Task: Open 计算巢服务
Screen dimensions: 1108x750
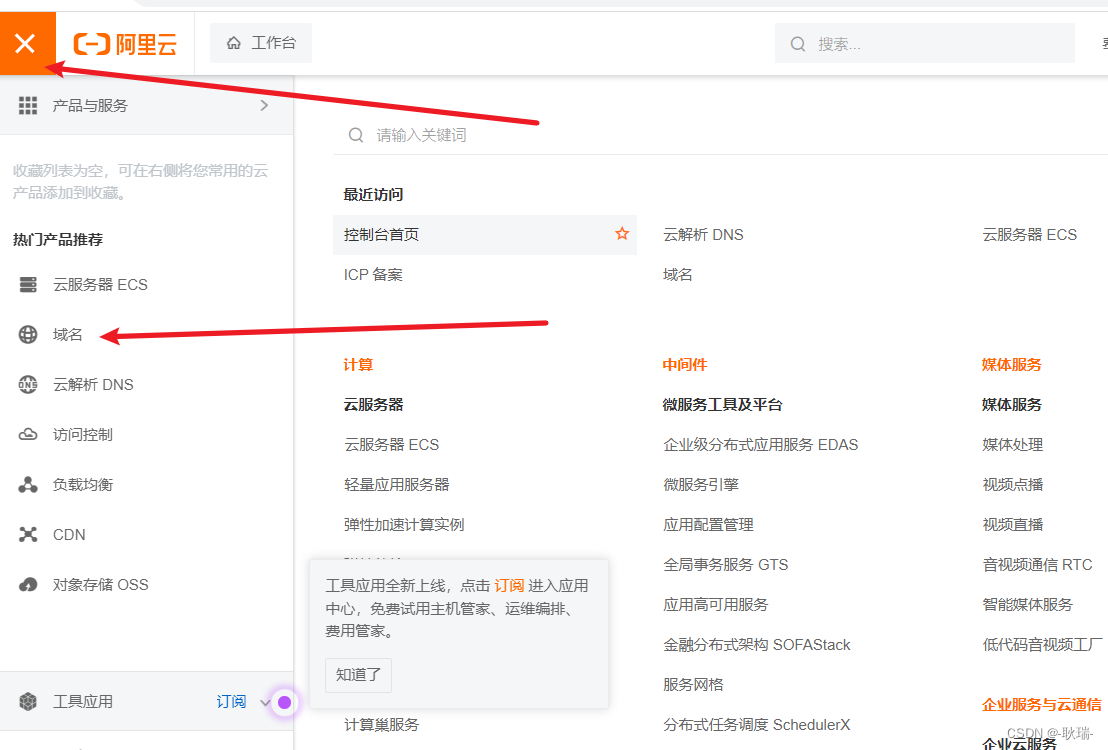Action: click(382, 725)
